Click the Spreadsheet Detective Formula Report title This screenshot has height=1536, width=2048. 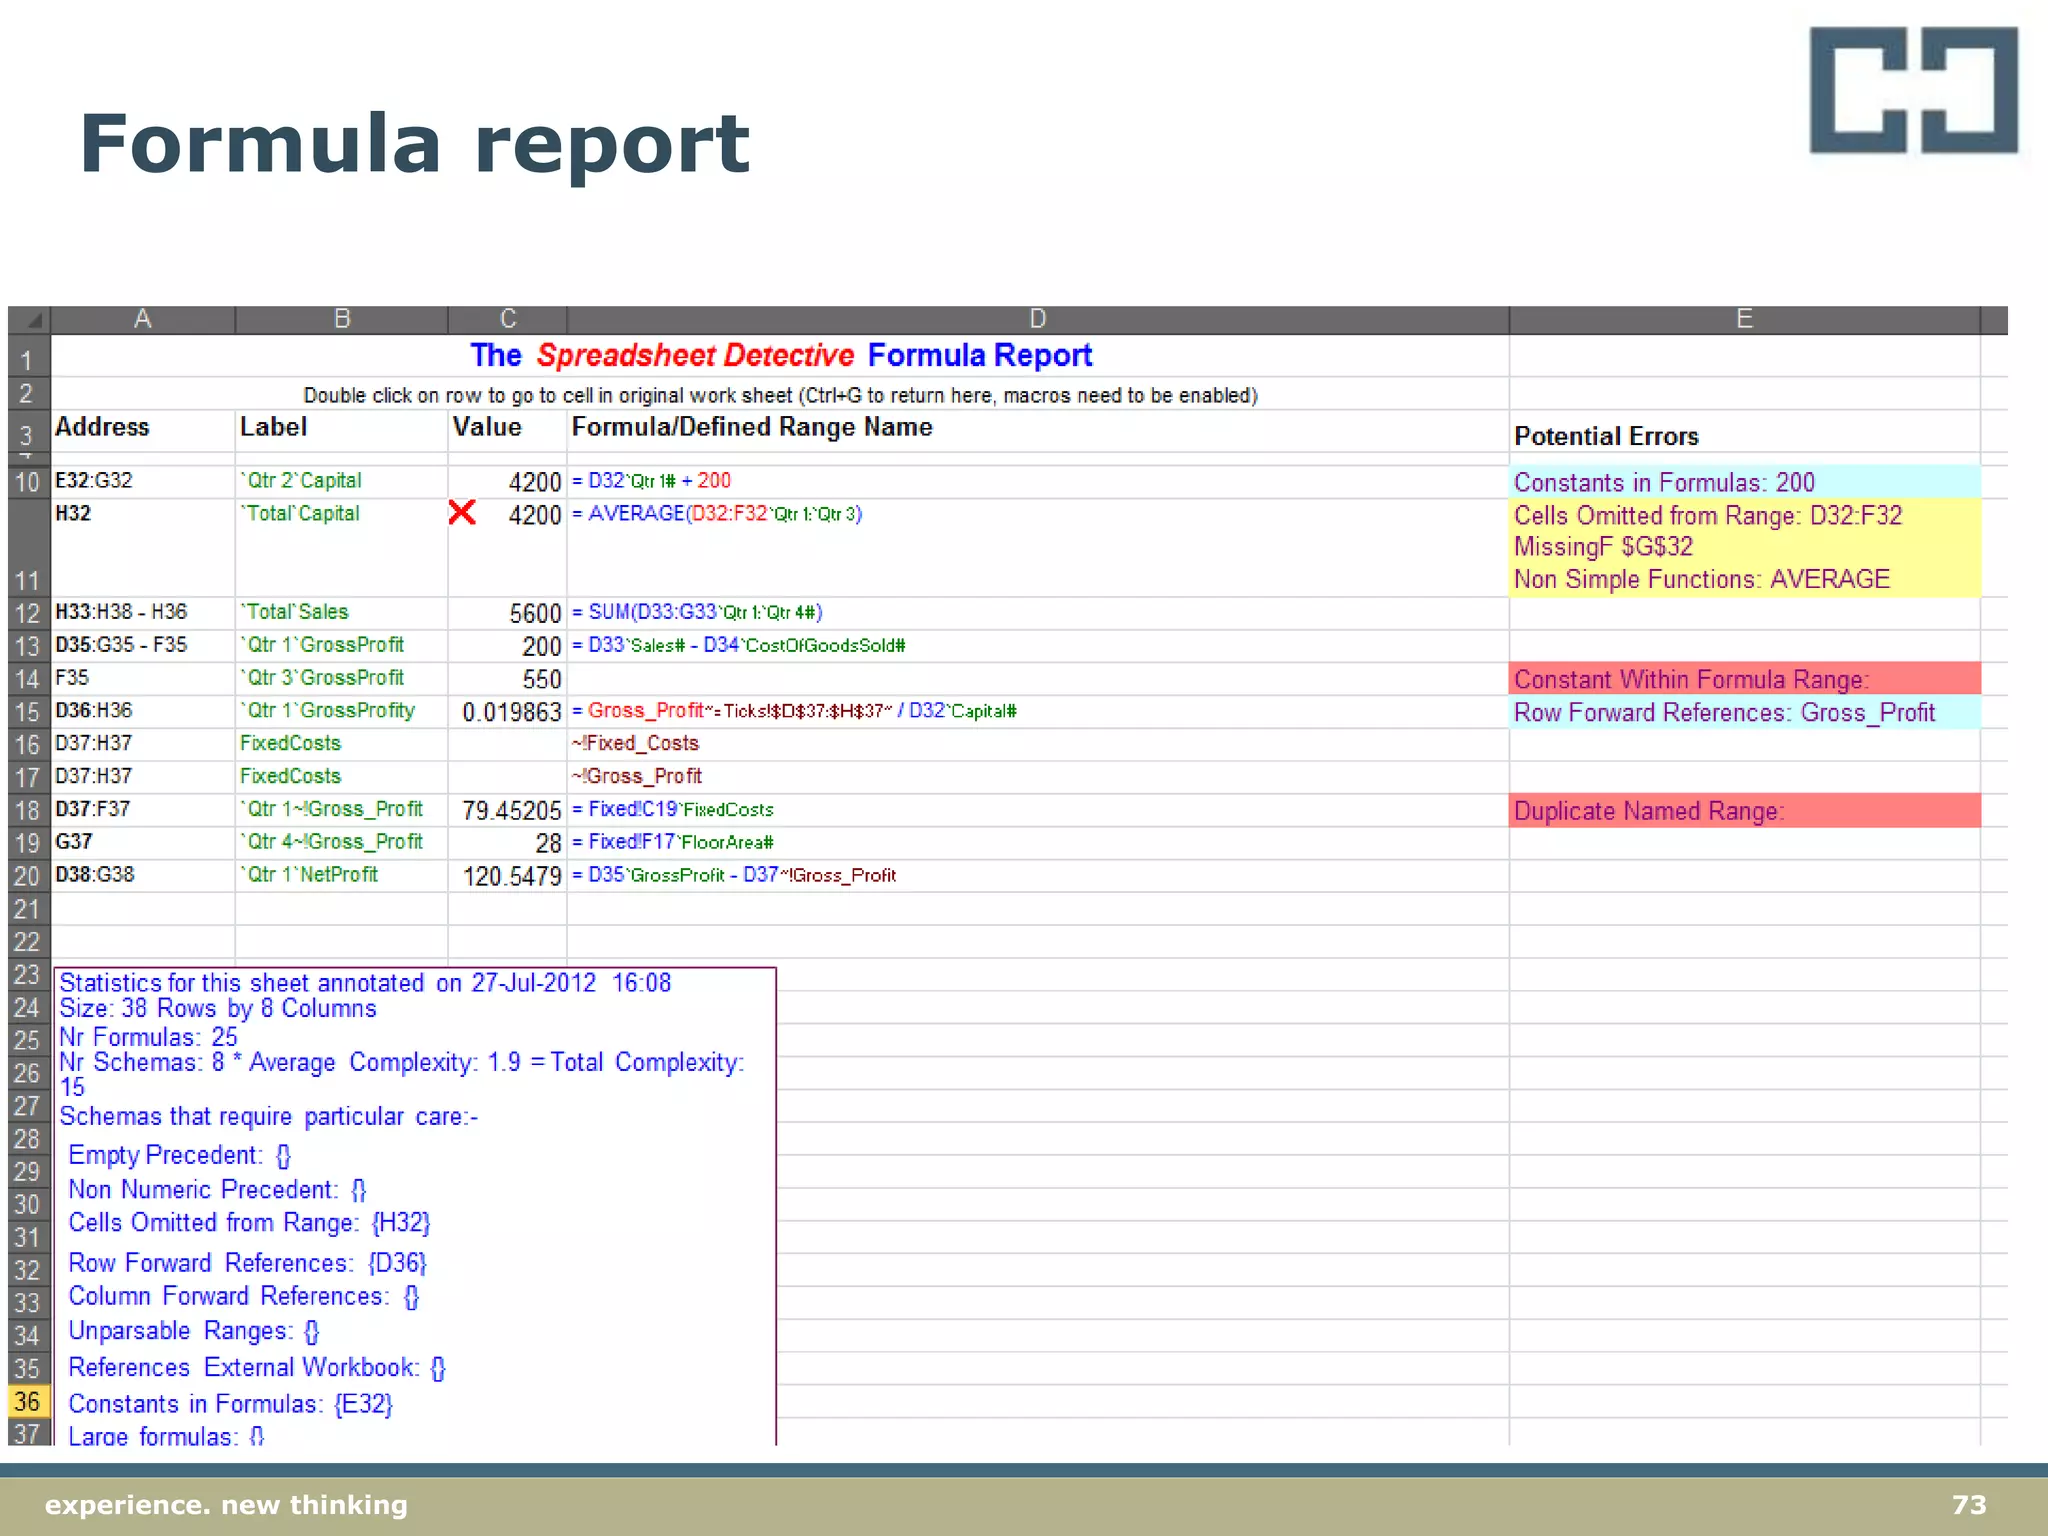(x=781, y=355)
